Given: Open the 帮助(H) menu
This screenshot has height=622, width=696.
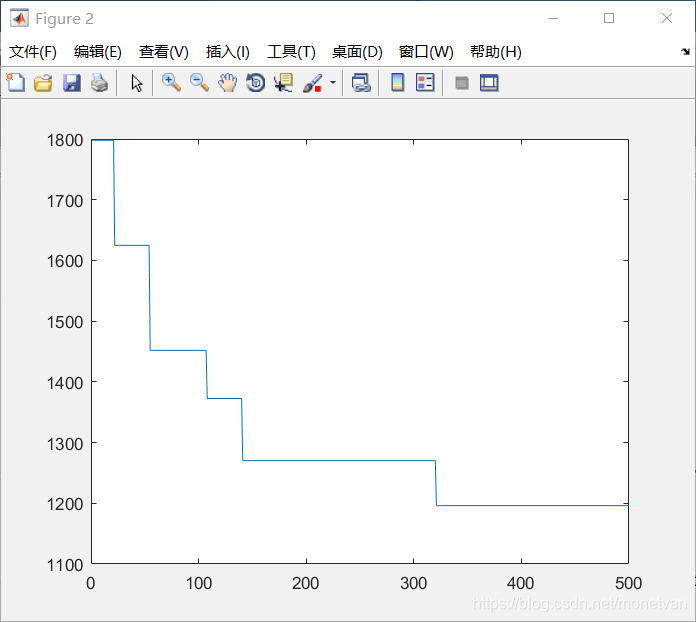Looking at the screenshot, I should click(496, 52).
